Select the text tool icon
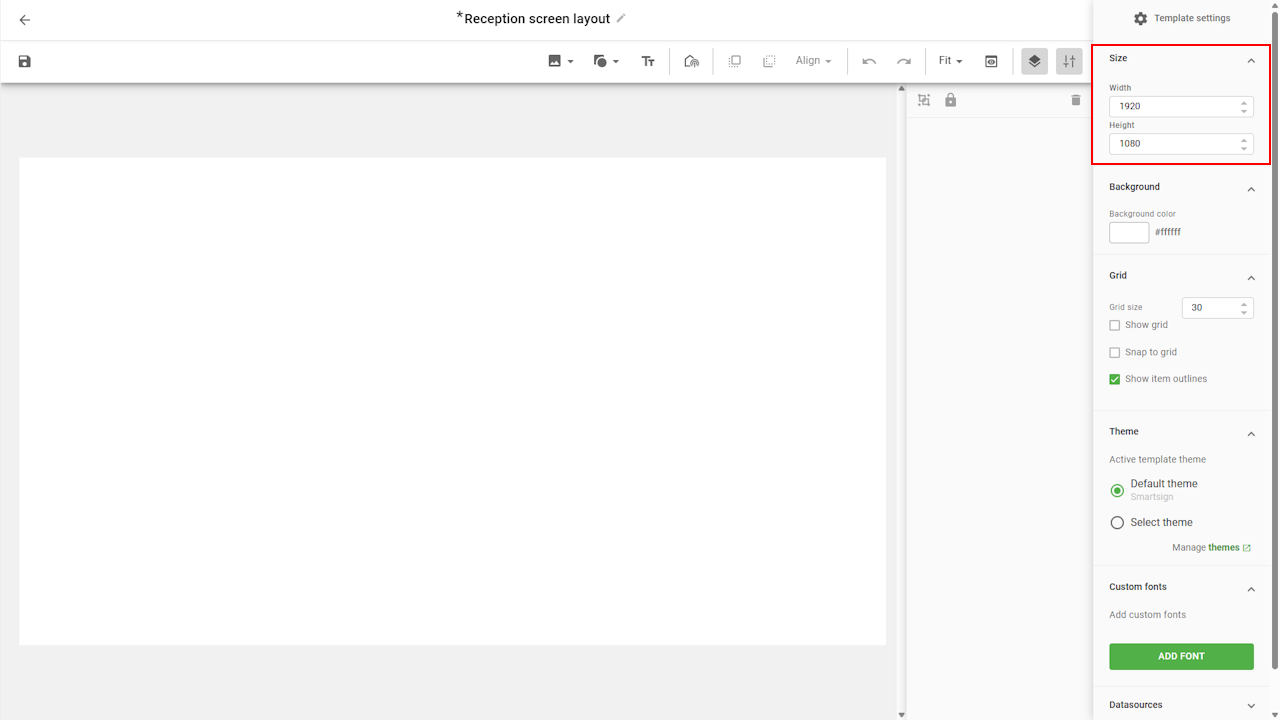Image resolution: width=1280 pixels, height=720 pixels. coord(648,61)
